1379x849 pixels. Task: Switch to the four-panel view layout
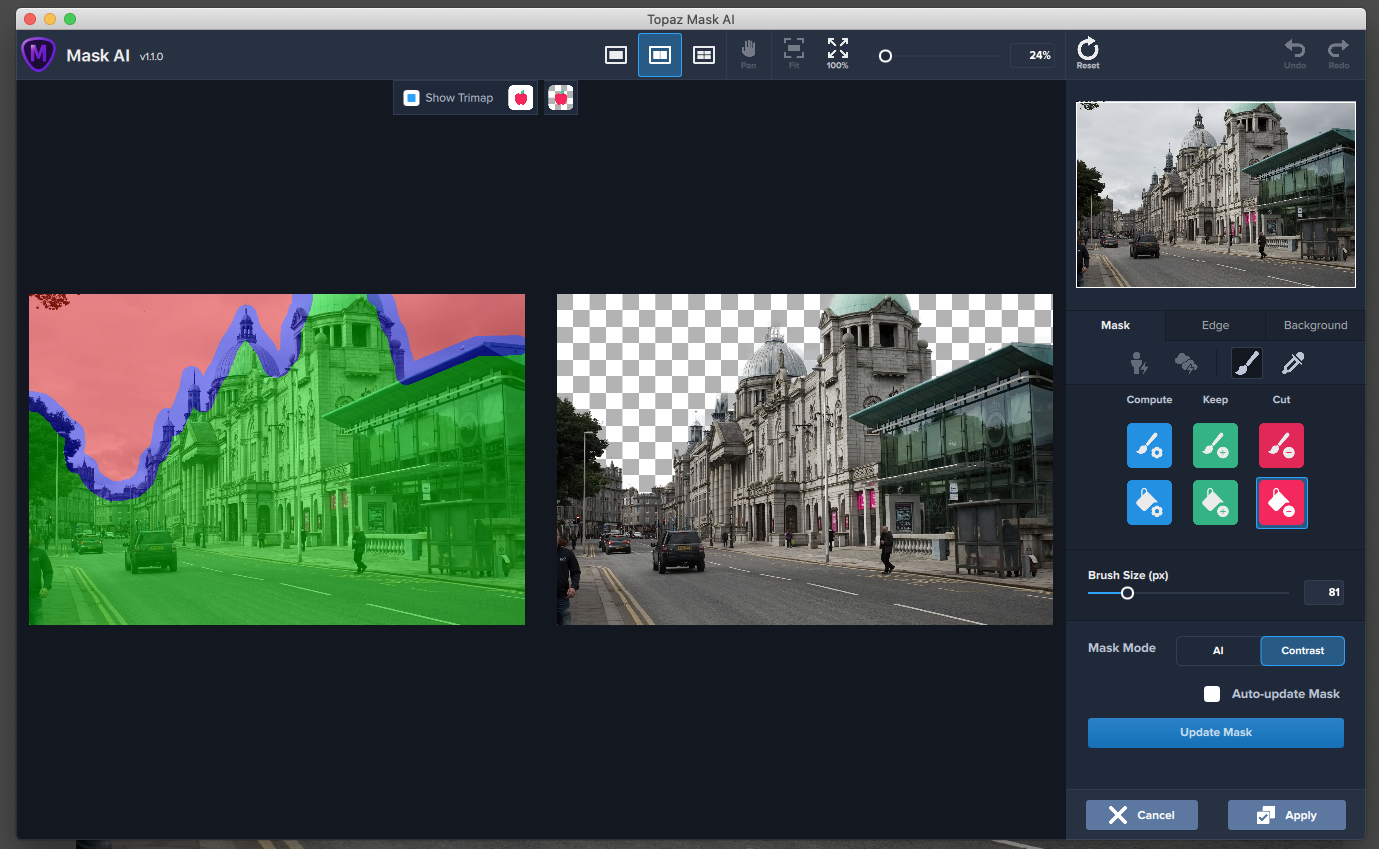(x=704, y=55)
